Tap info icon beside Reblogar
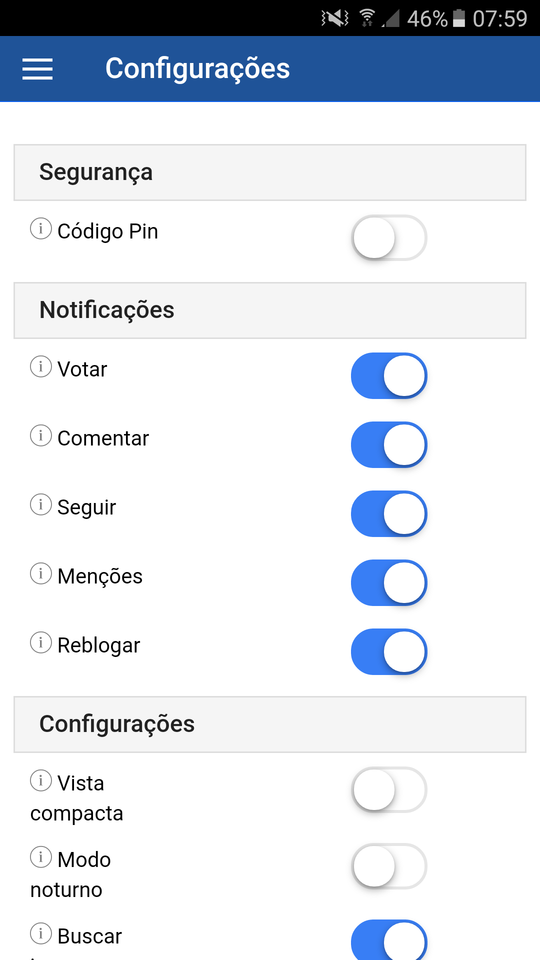This screenshot has height=960, width=540. click(x=41, y=643)
